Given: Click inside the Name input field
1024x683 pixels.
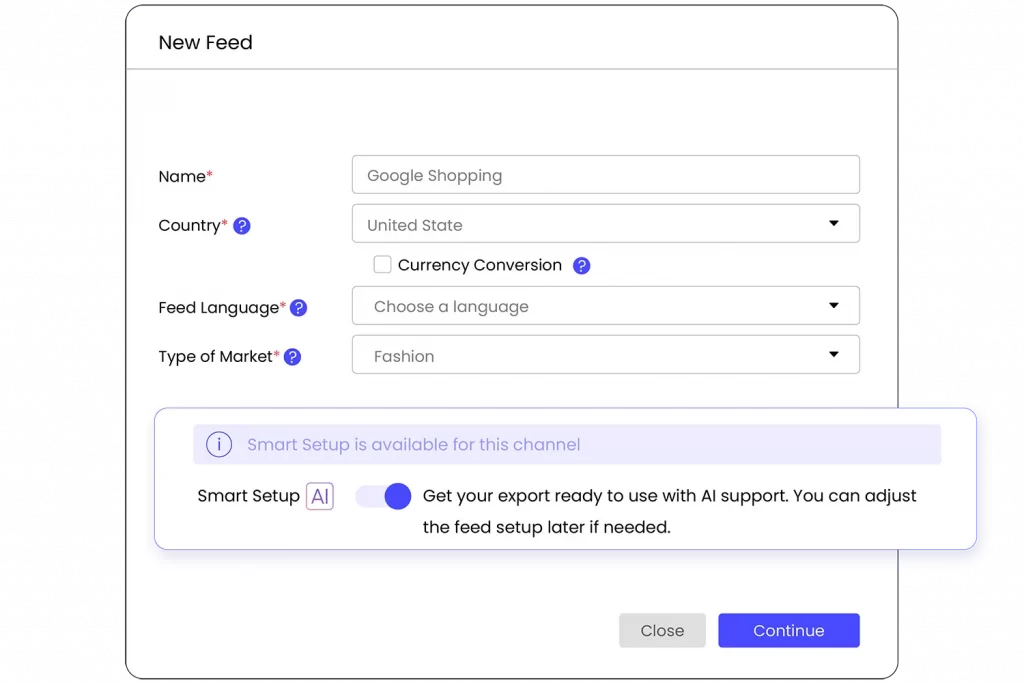Looking at the screenshot, I should [x=605, y=174].
